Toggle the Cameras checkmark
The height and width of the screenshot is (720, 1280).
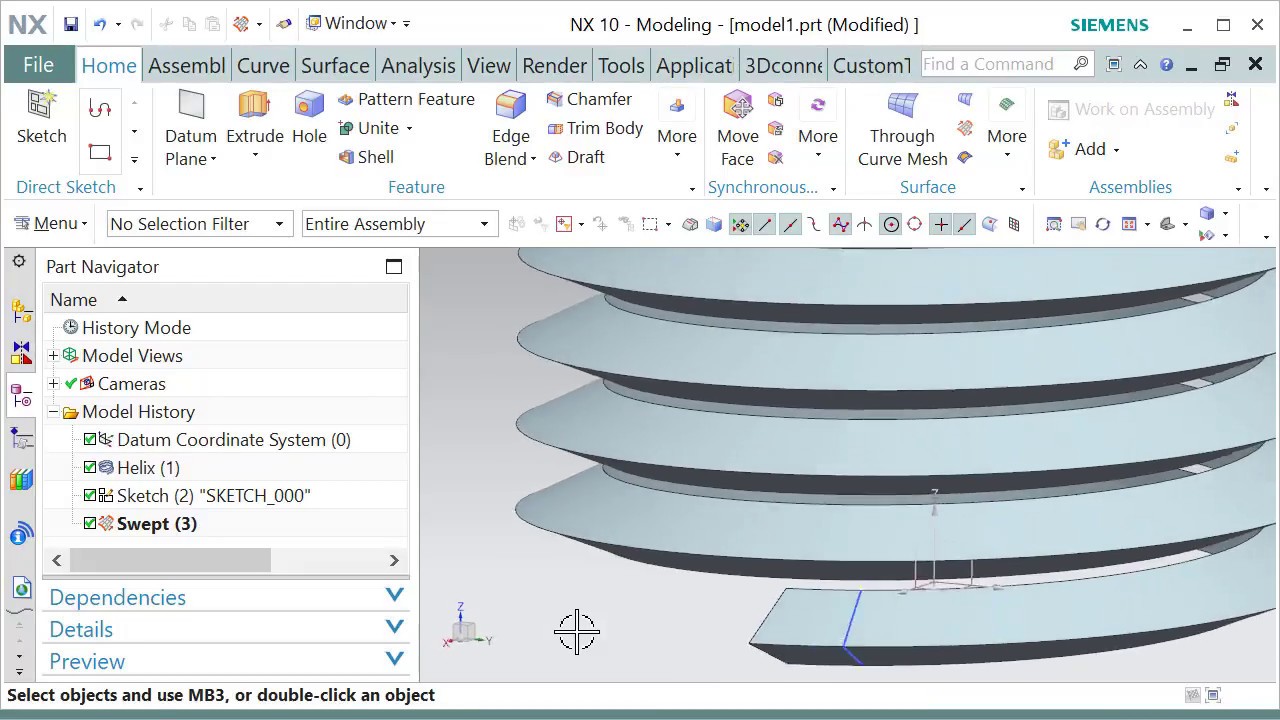(x=71, y=384)
